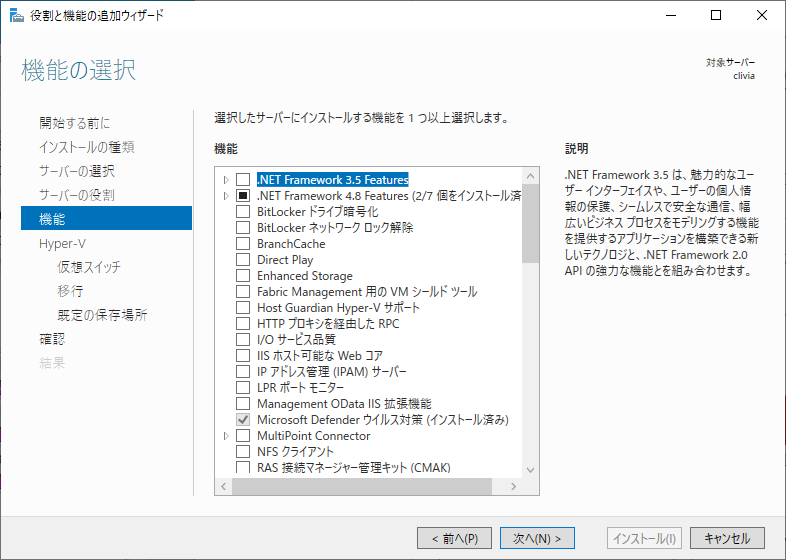
Task: Check Management OData IIS 拡張機能 checkbox
Action: (243, 404)
